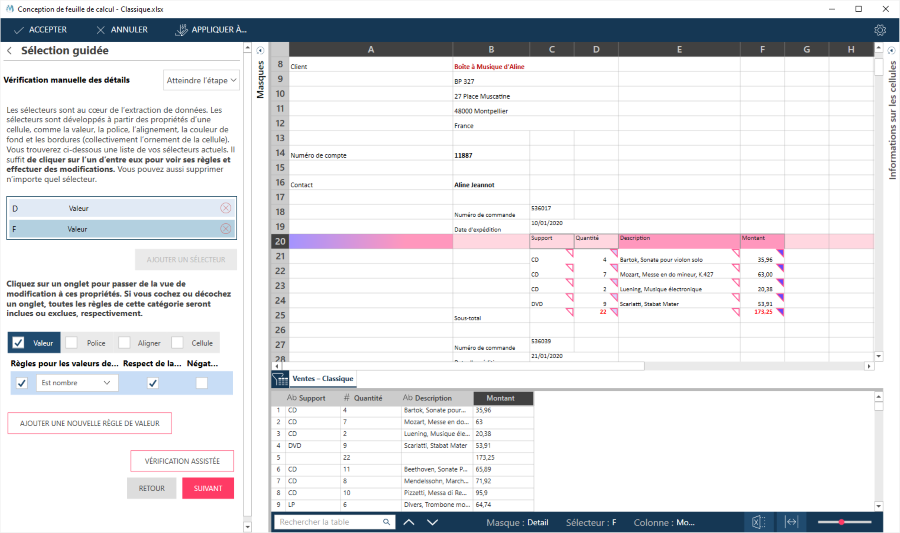900x533 pixels.
Task: Click Ajouter une nouvelle règle de valeur
Action: coord(89,423)
